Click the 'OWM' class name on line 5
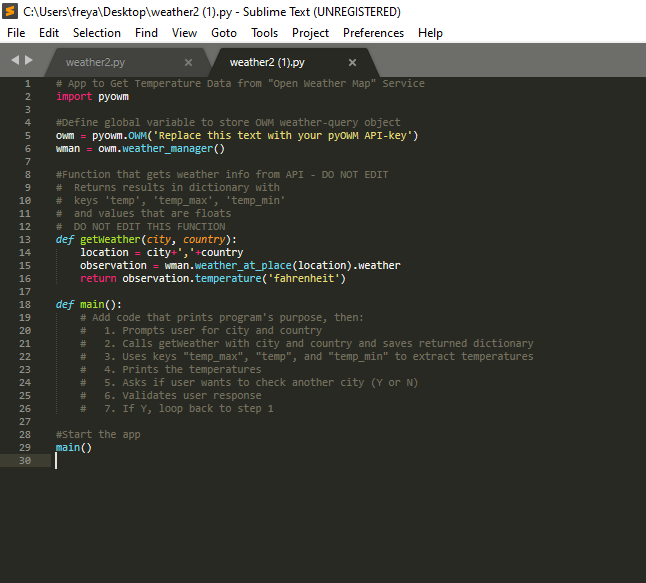The width and height of the screenshot is (646, 583). pyautogui.click(x=137, y=136)
